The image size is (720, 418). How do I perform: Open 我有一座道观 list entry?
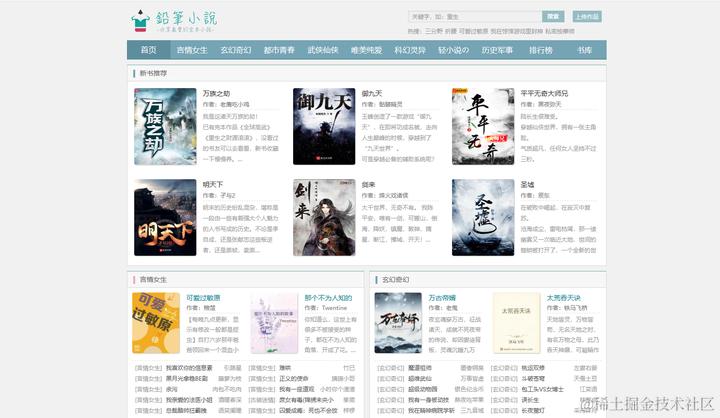(x=297, y=389)
